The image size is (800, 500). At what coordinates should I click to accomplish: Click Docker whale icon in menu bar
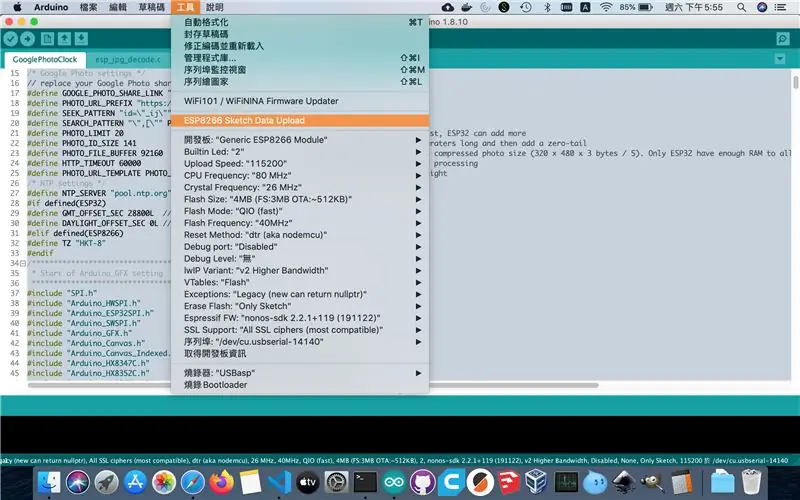coord(466,7)
